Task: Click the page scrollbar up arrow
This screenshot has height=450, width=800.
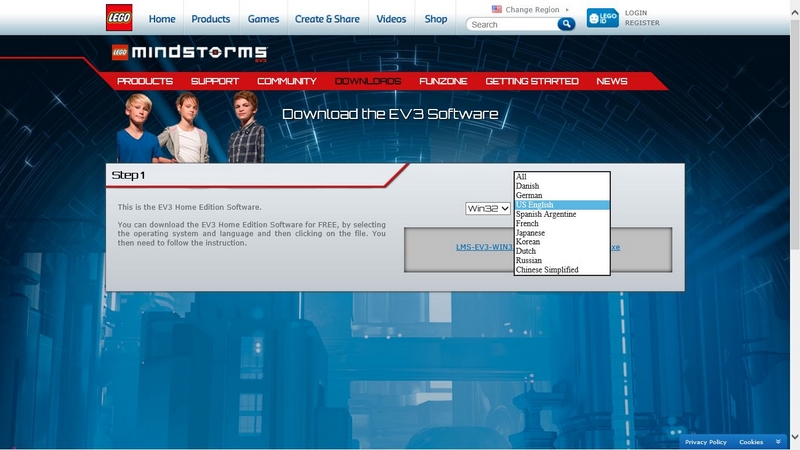Action: click(795, 13)
